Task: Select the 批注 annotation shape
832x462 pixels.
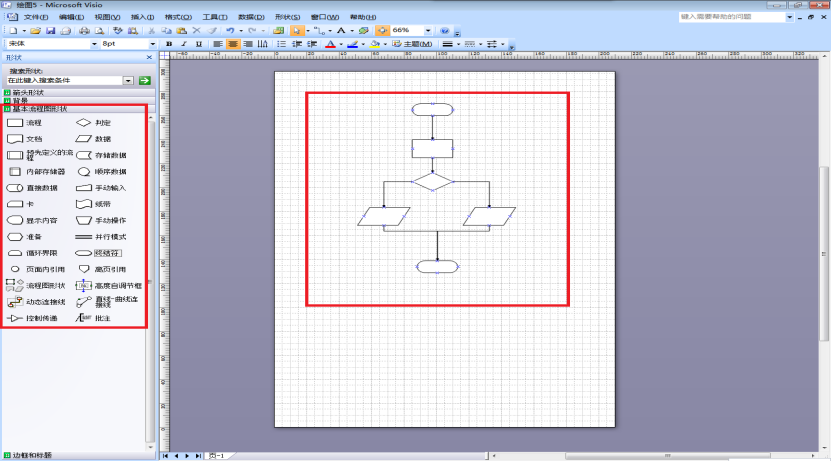Action: pyautogui.click(x=93, y=318)
